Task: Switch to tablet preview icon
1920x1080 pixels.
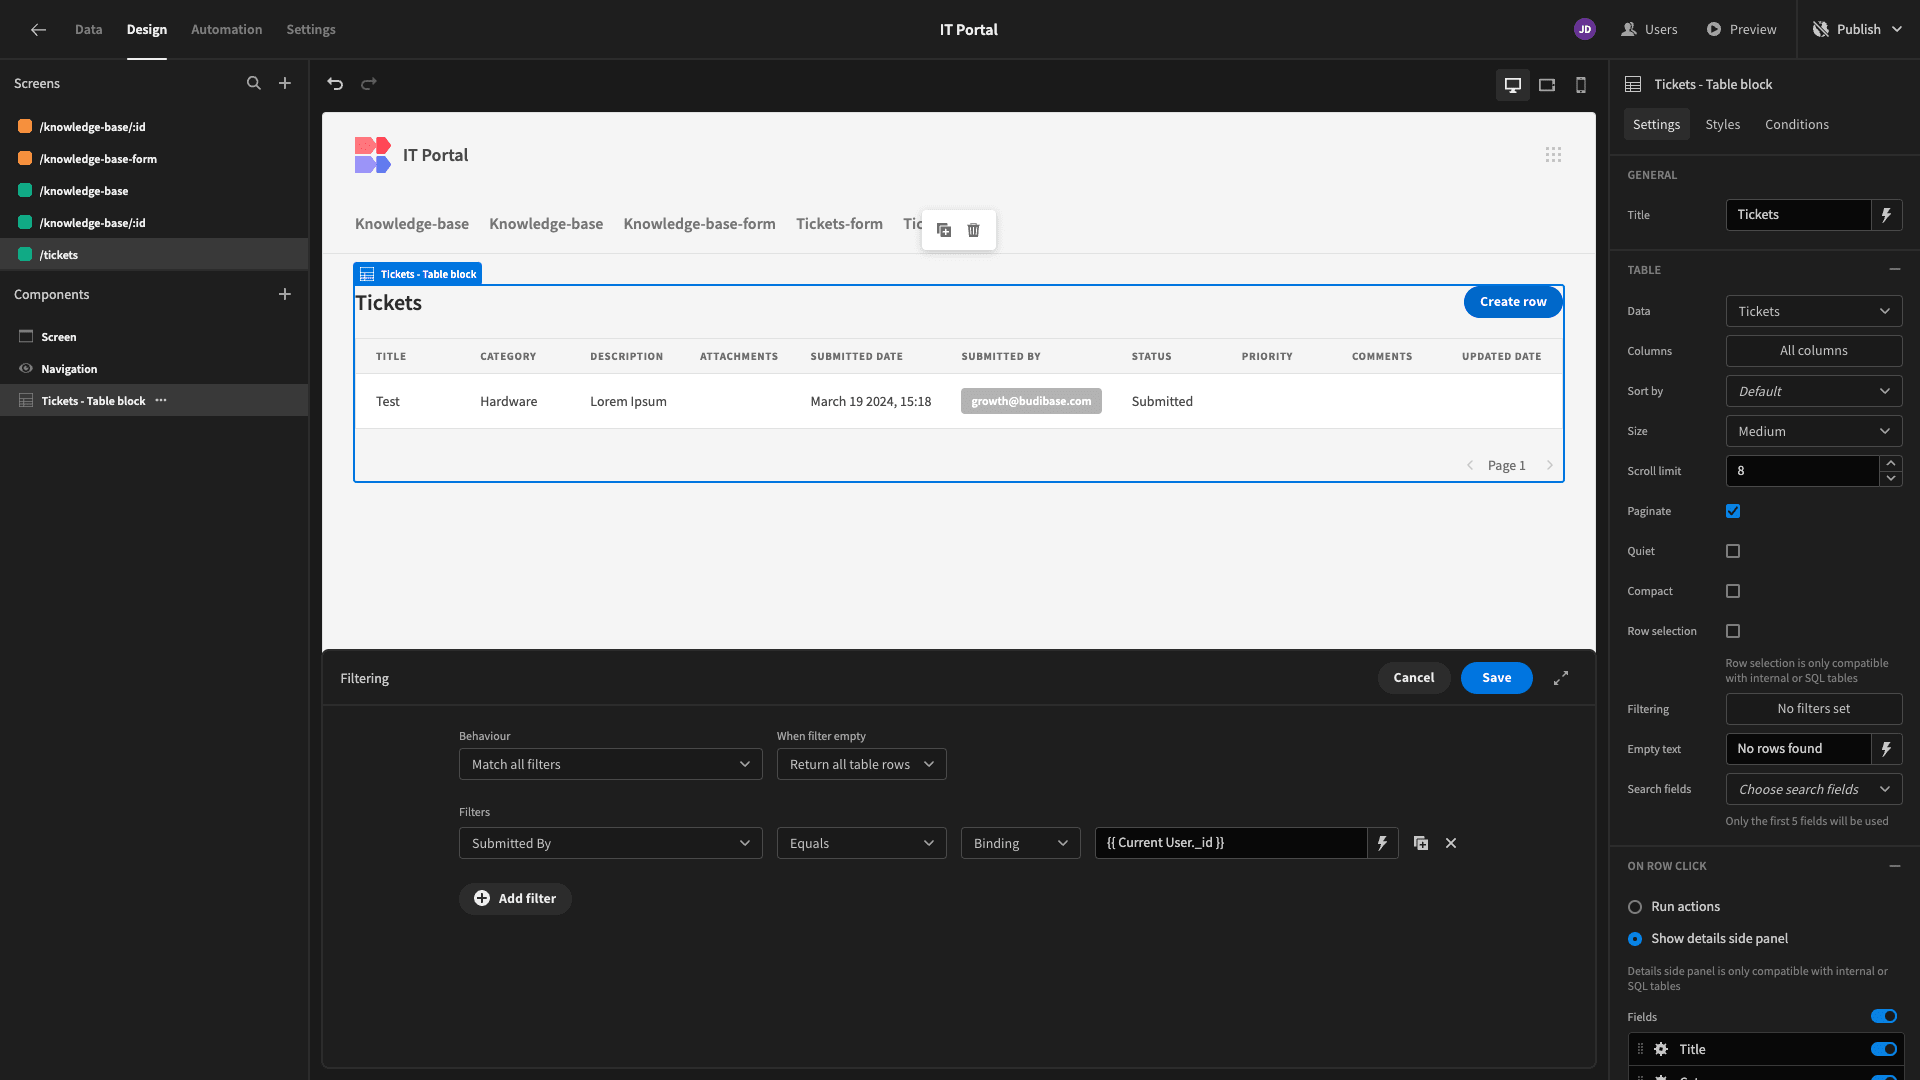Action: pos(1547,85)
